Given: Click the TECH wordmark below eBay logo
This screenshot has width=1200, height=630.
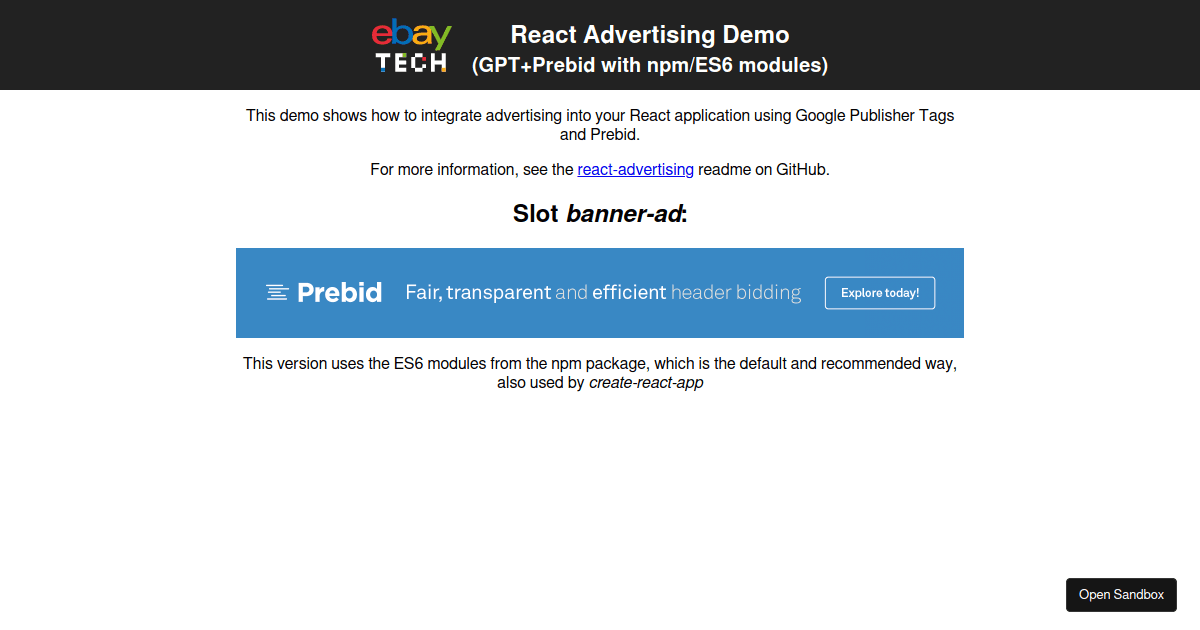Looking at the screenshot, I should [x=411, y=63].
